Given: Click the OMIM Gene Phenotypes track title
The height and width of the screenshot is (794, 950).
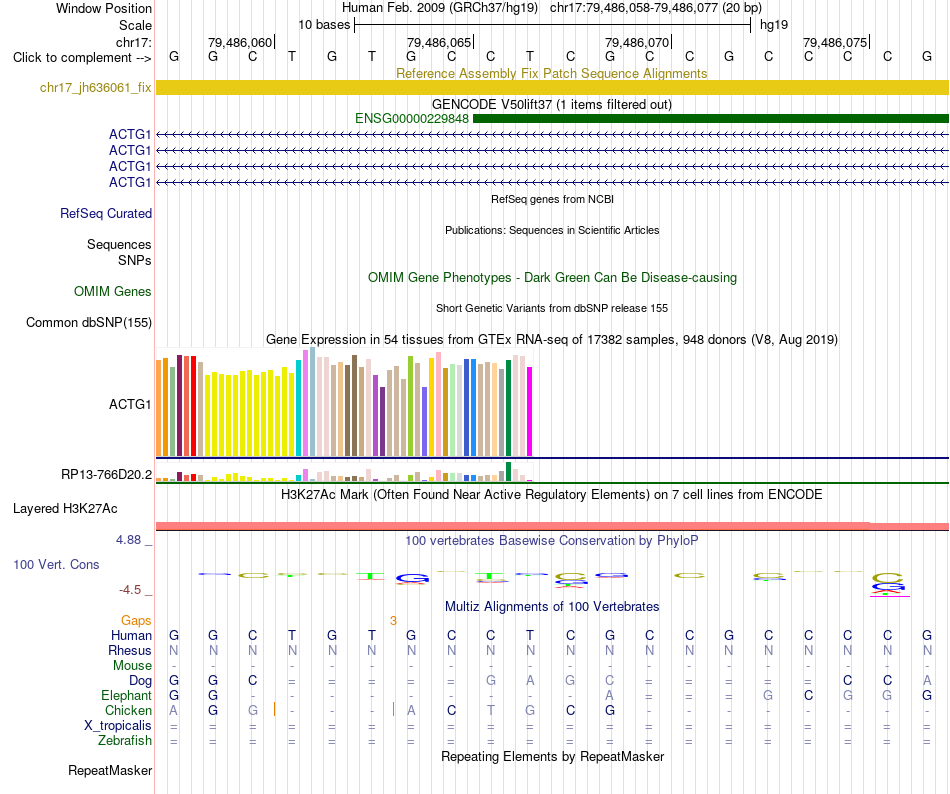Looking at the screenshot, I should pyautogui.click(x=553, y=277).
